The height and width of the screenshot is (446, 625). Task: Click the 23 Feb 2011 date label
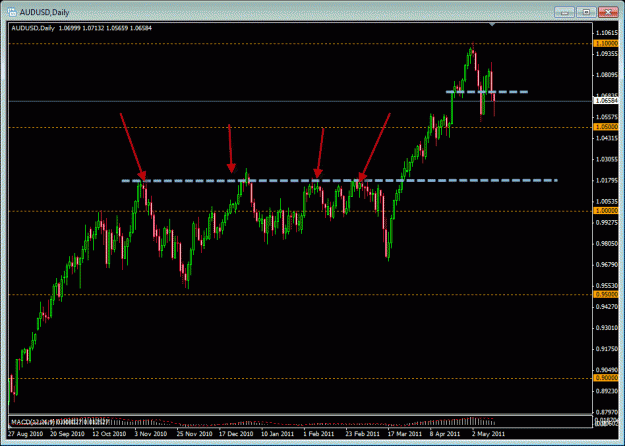click(x=362, y=434)
